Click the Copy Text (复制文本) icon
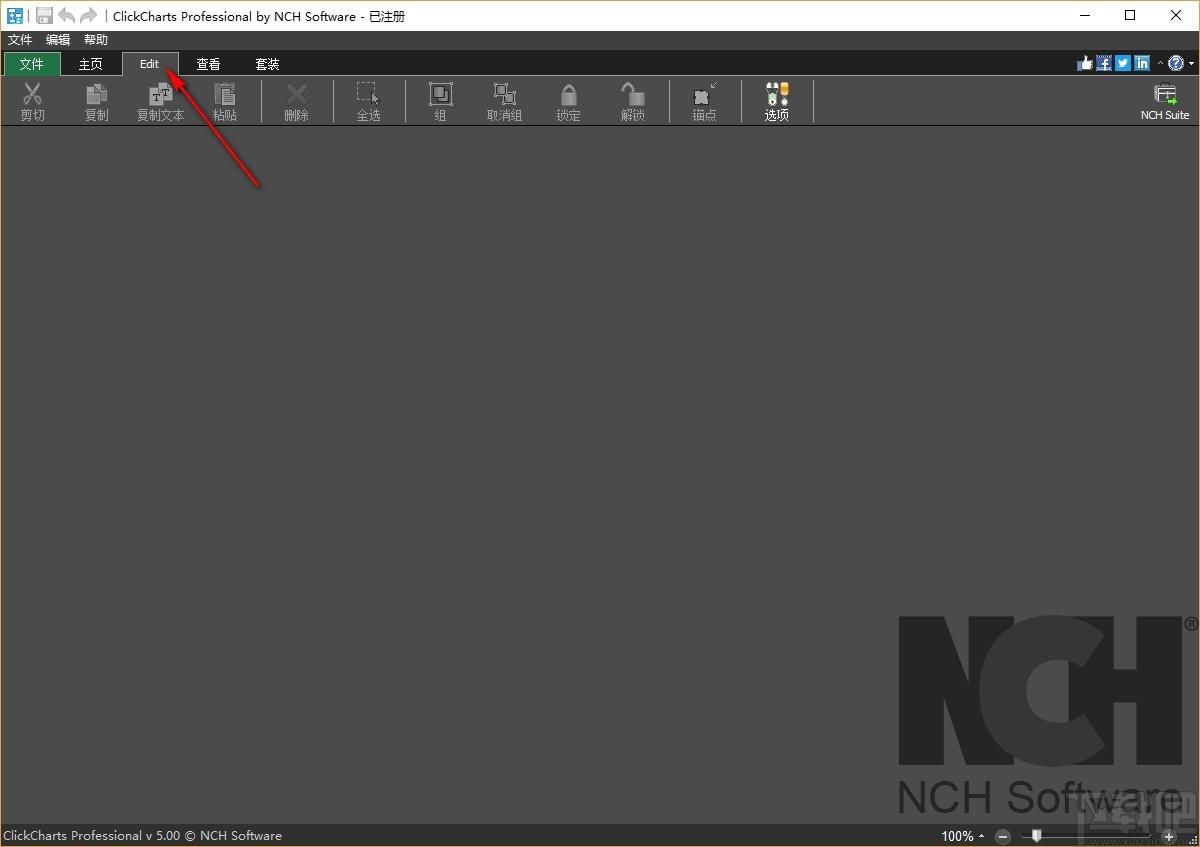Image resolution: width=1200 pixels, height=847 pixels. click(161, 95)
